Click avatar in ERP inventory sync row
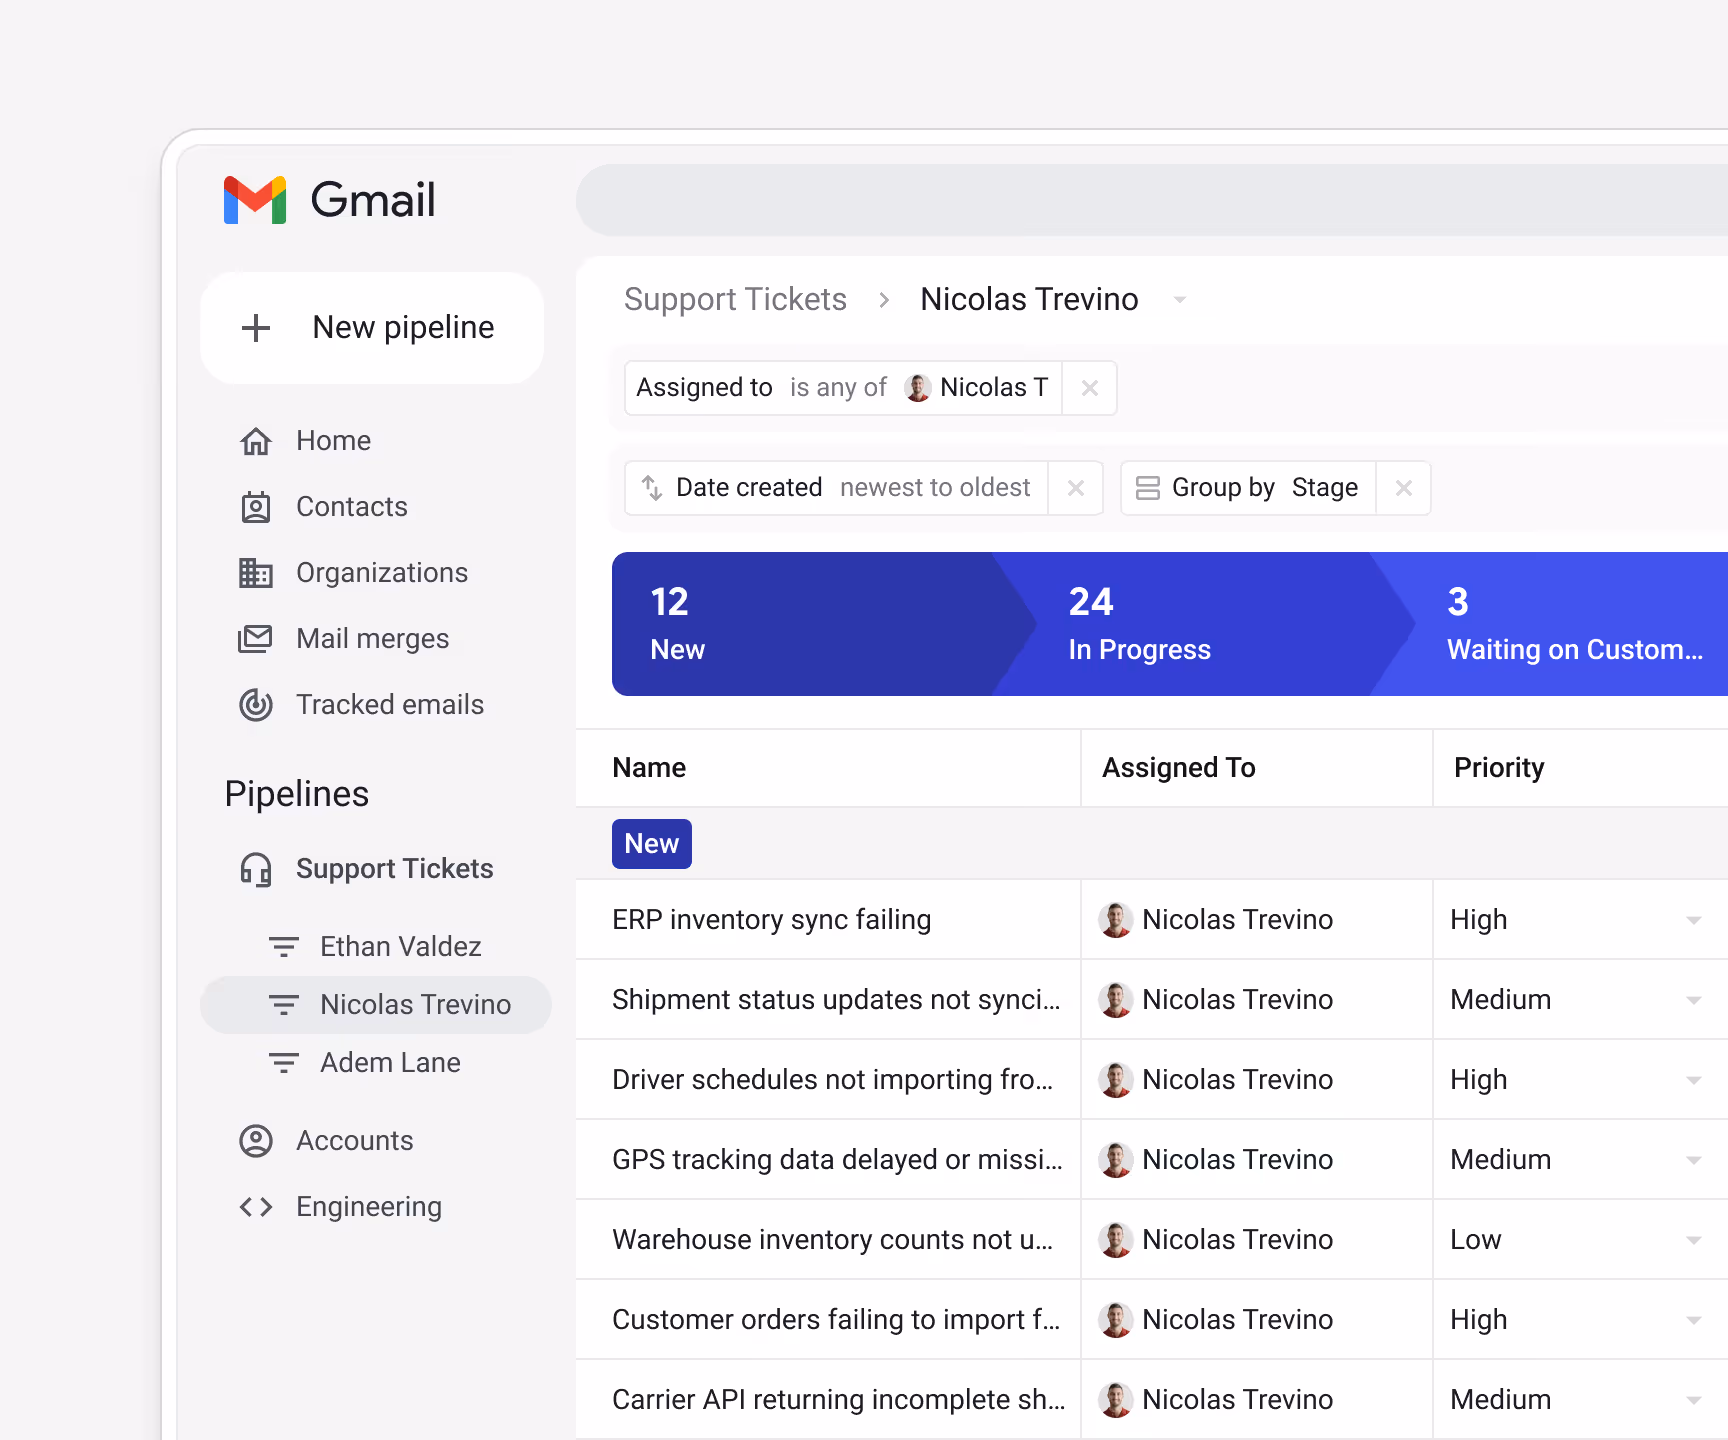 point(1115,920)
